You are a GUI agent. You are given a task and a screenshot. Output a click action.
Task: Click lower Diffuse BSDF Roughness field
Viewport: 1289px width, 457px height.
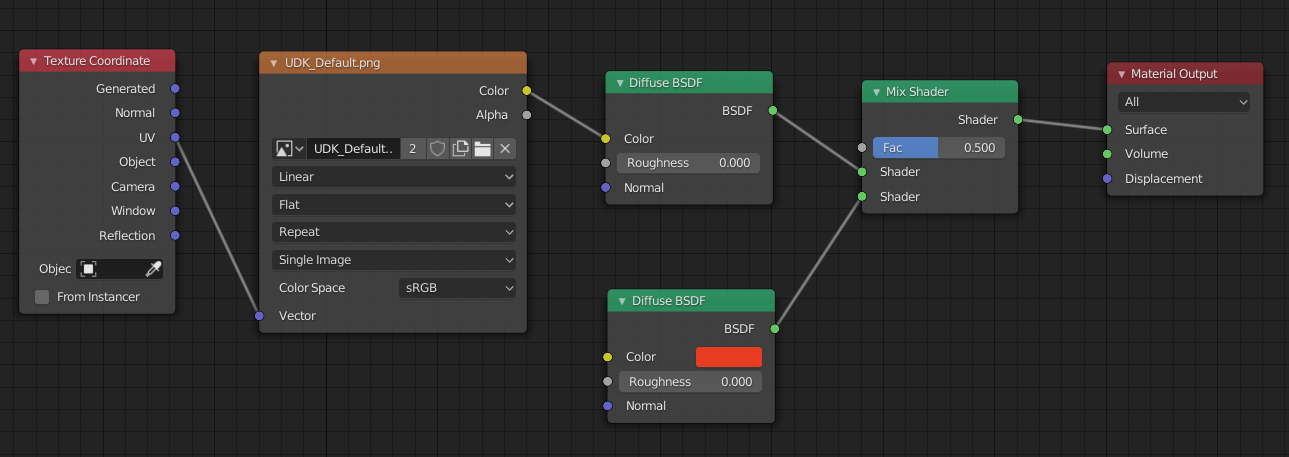click(x=690, y=382)
